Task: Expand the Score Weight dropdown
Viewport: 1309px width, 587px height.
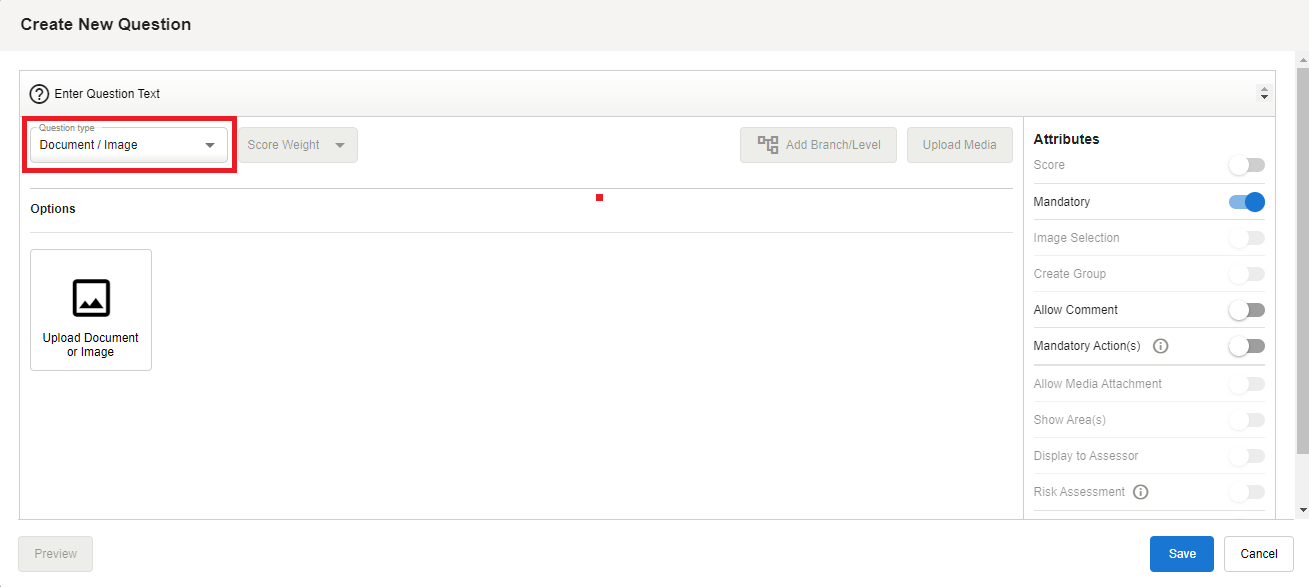Action: tap(297, 145)
